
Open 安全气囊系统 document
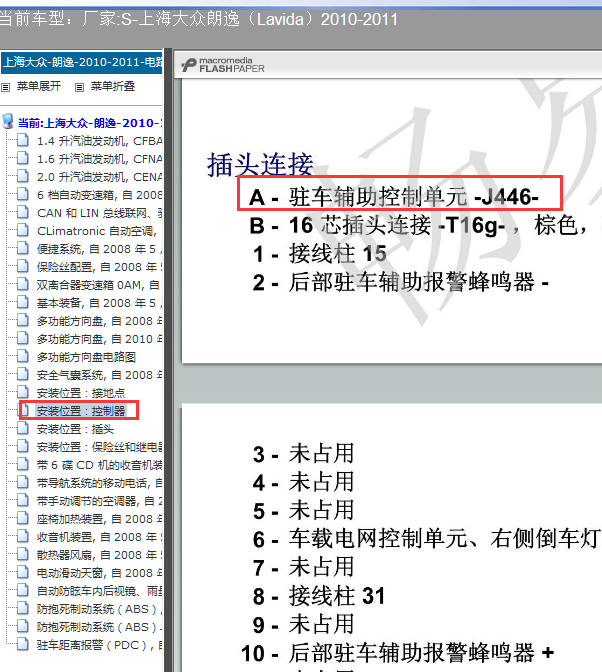pyautogui.click(x=99, y=375)
